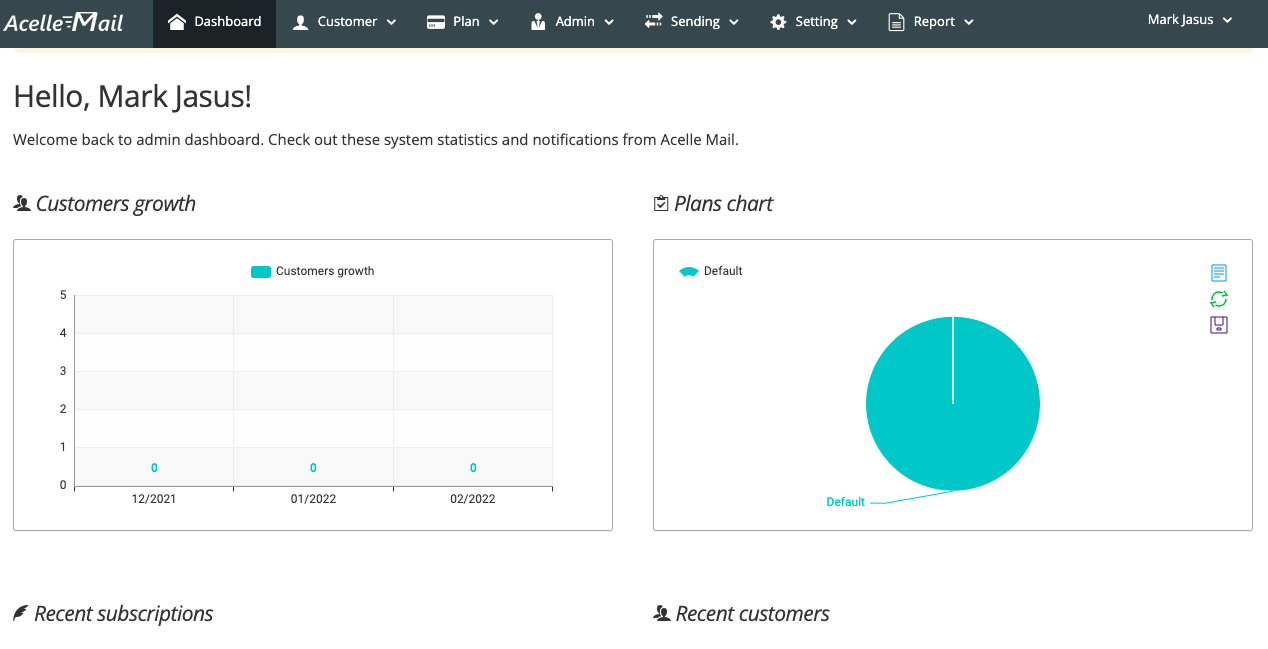The image size is (1268, 649).
Task: Click the Sending arrows icon
Action: click(653, 21)
